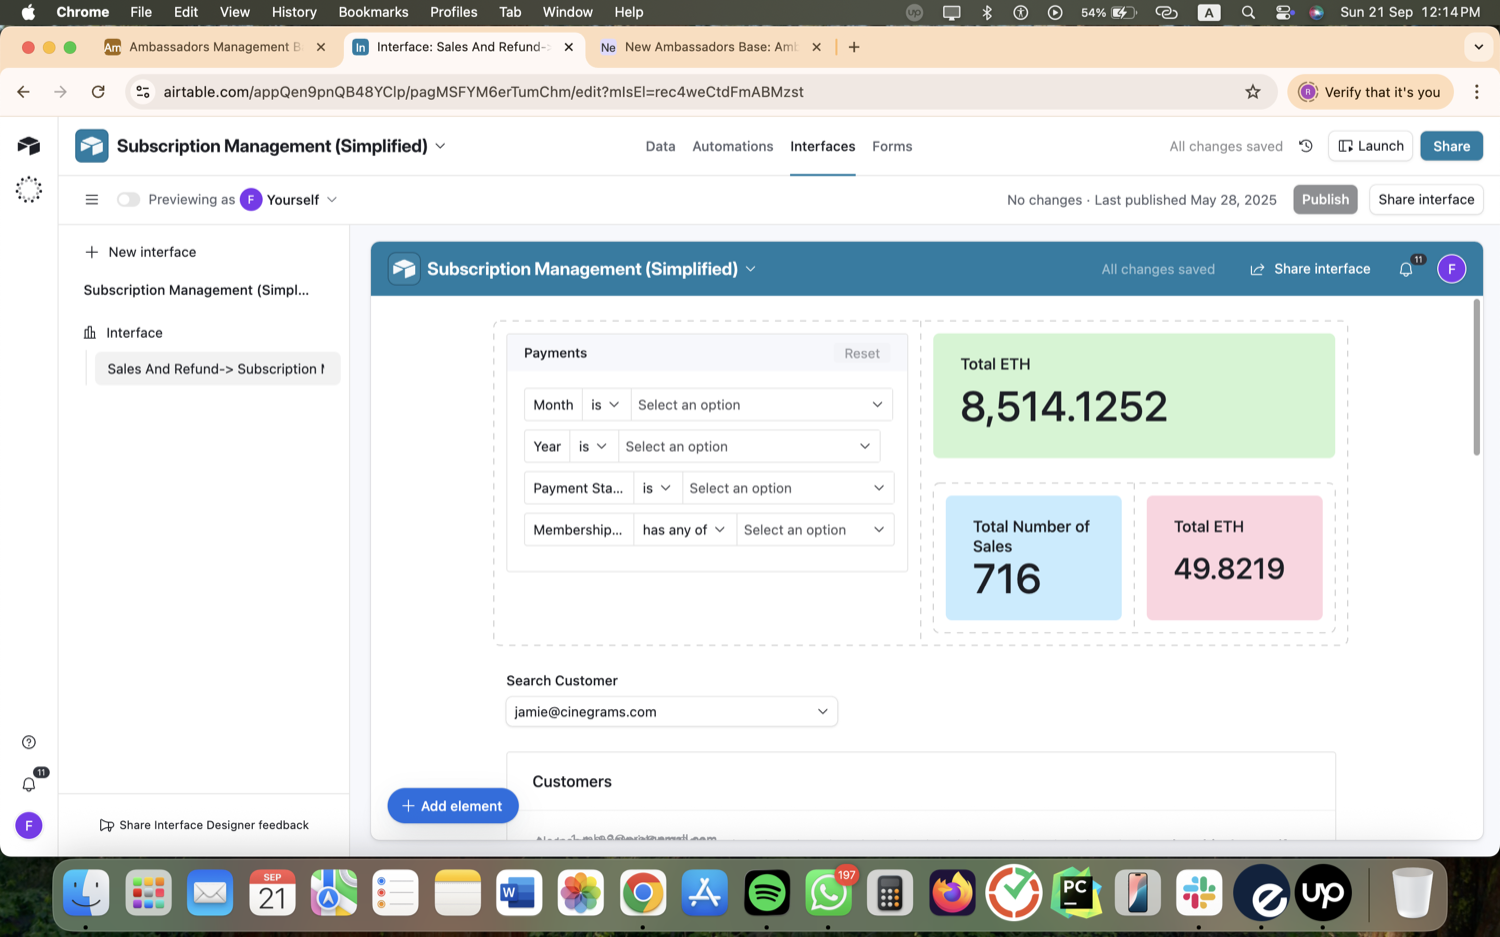Click the dotted circle icon in left rail
Image resolution: width=1500 pixels, height=937 pixels.
29,190
